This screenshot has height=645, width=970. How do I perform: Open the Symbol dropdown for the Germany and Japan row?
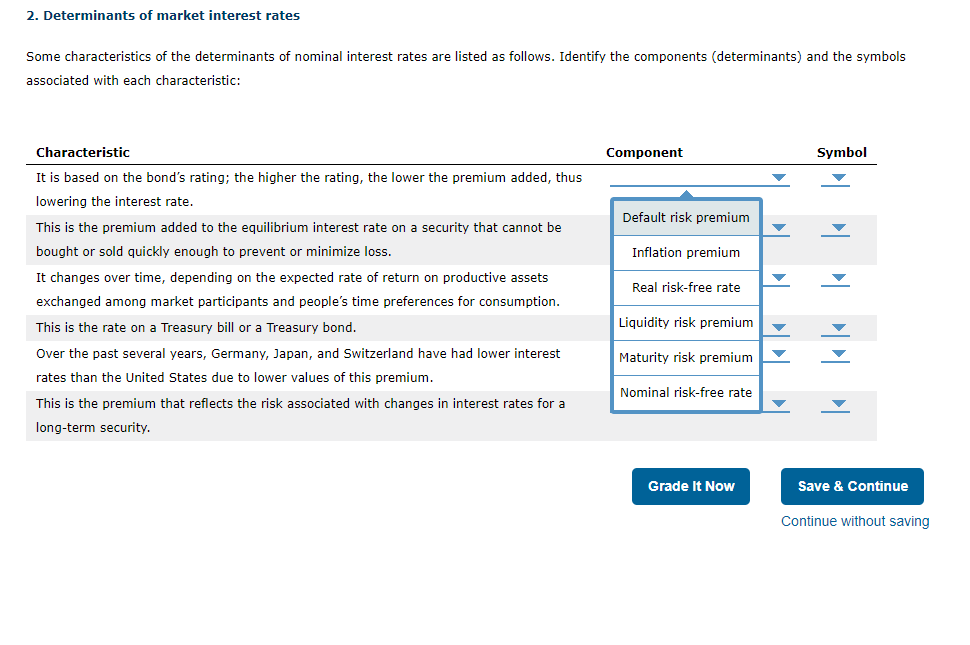pos(835,355)
